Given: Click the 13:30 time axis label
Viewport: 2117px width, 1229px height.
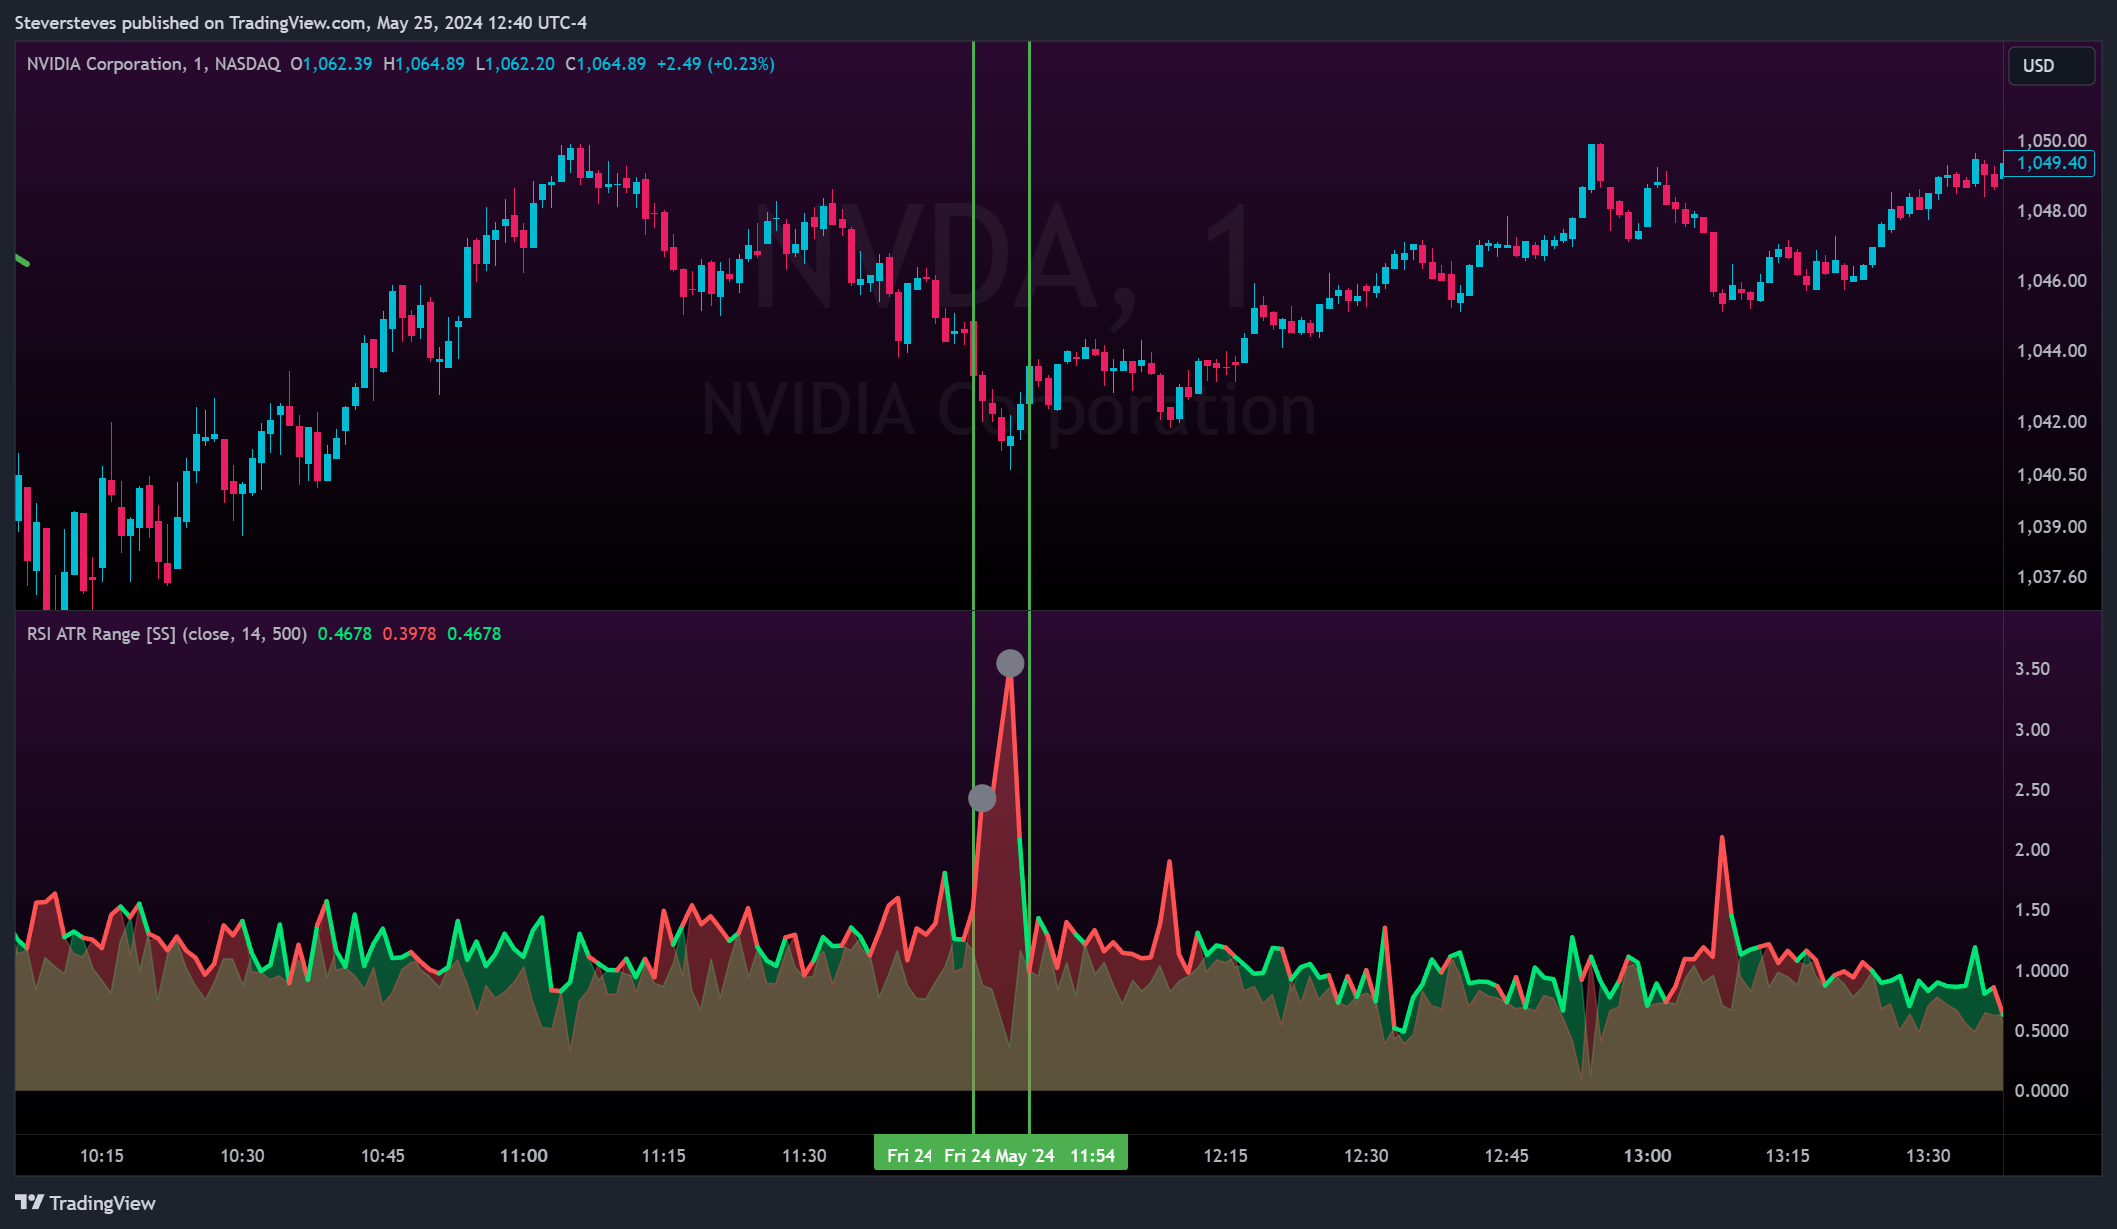Looking at the screenshot, I should click(1928, 1156).
